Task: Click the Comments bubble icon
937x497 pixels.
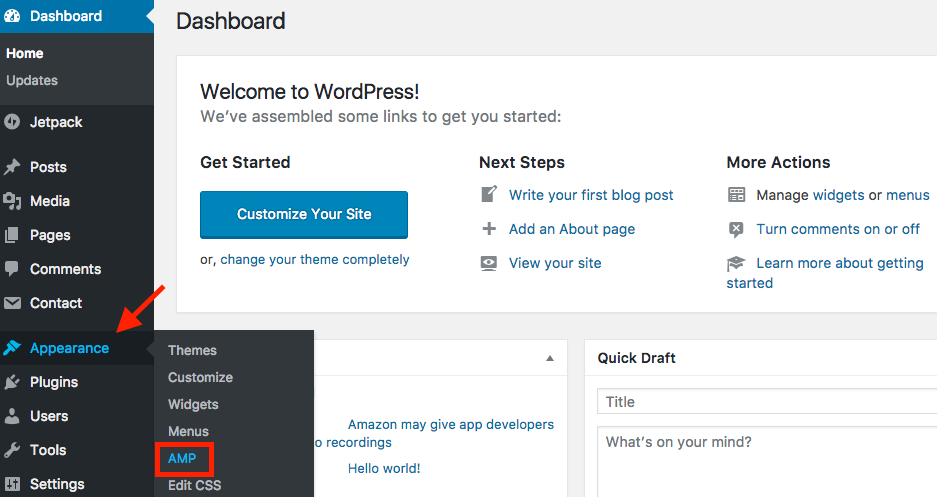Action: pyautogui.click(x=12, y=269)
